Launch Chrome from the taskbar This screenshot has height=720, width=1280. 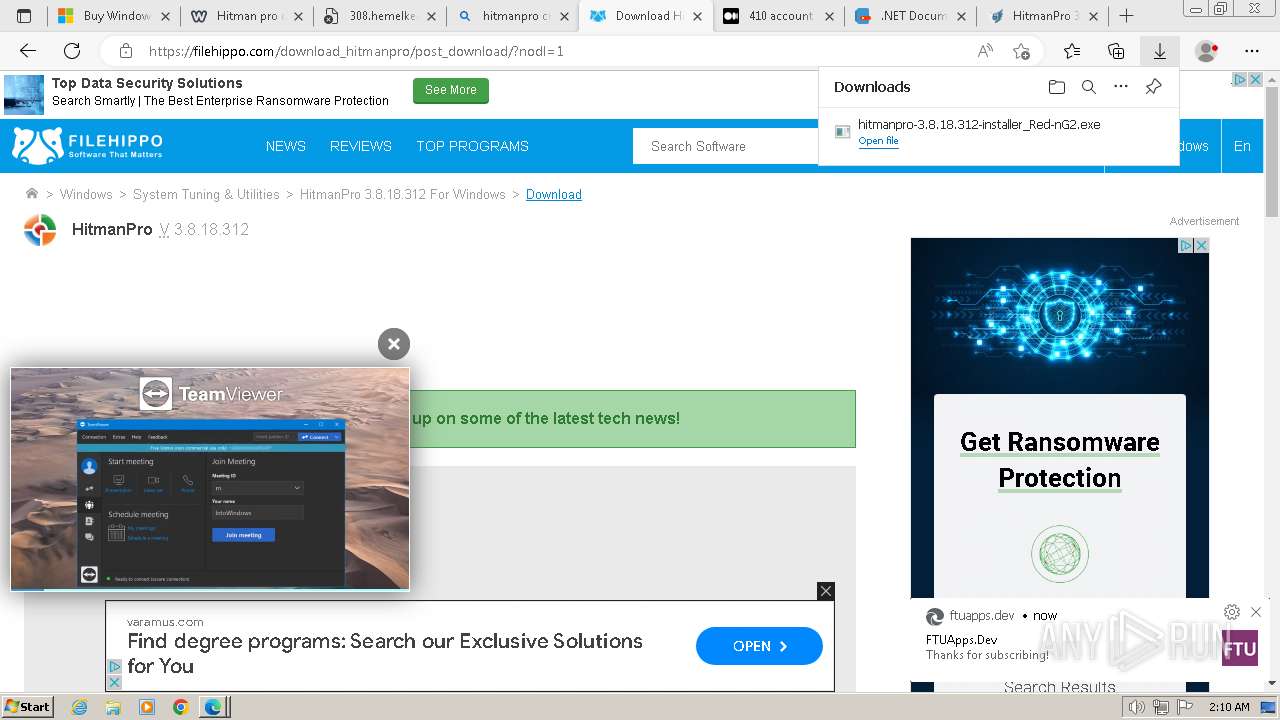[180, 707]
